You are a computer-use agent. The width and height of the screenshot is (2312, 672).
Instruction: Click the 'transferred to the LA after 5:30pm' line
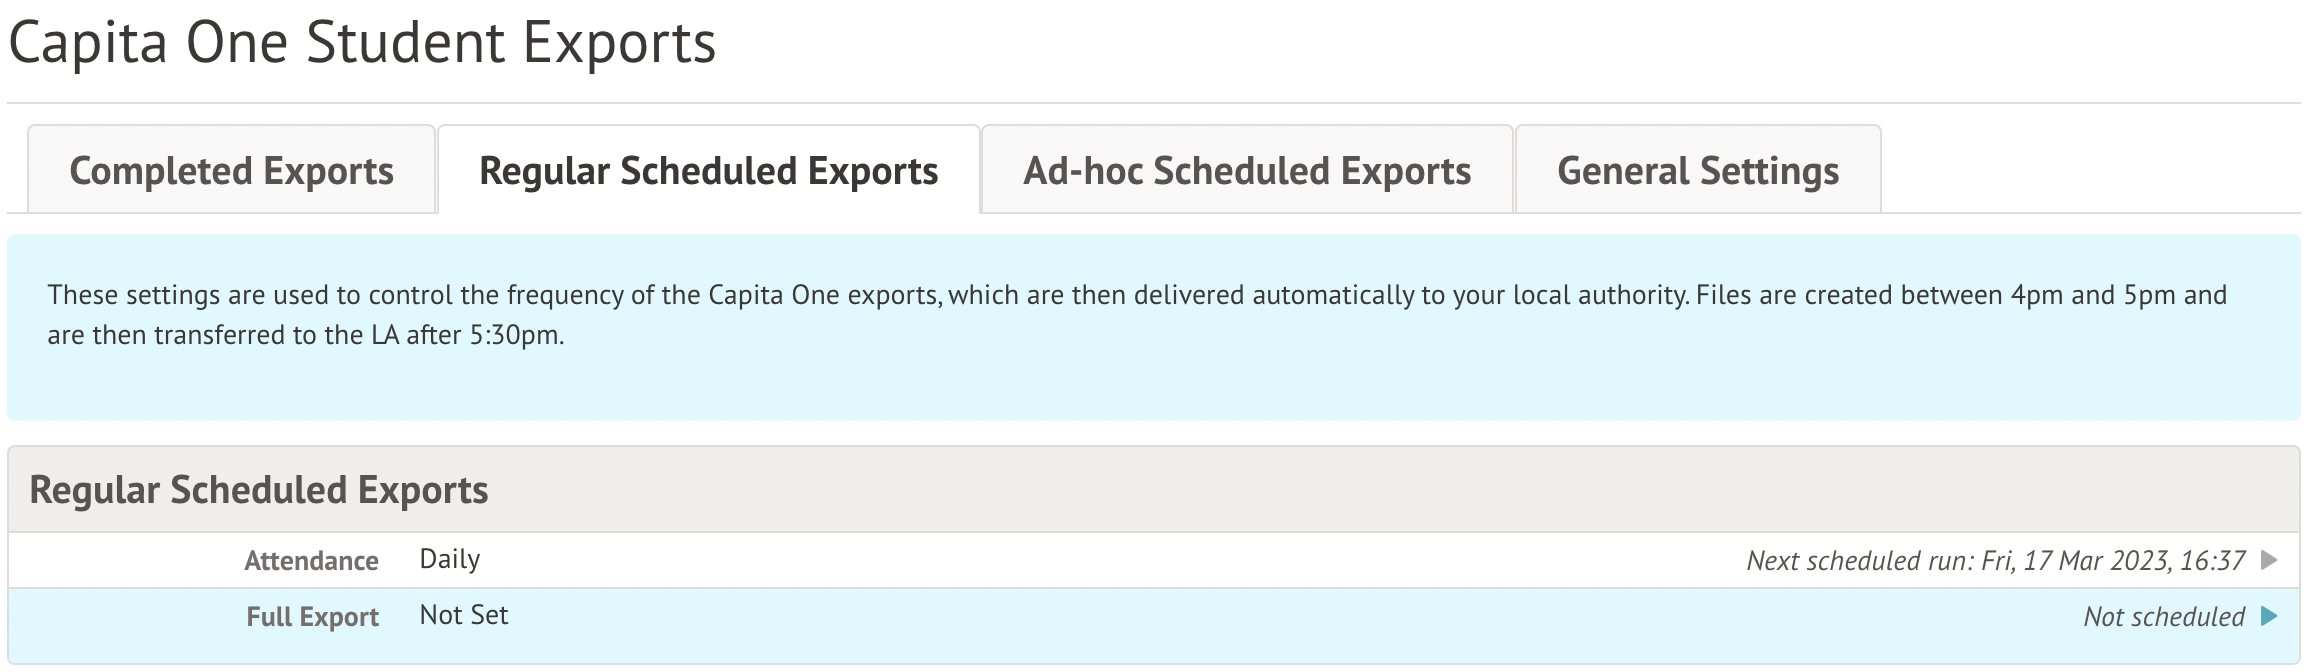pyautogui.click(x=306, y=335)
